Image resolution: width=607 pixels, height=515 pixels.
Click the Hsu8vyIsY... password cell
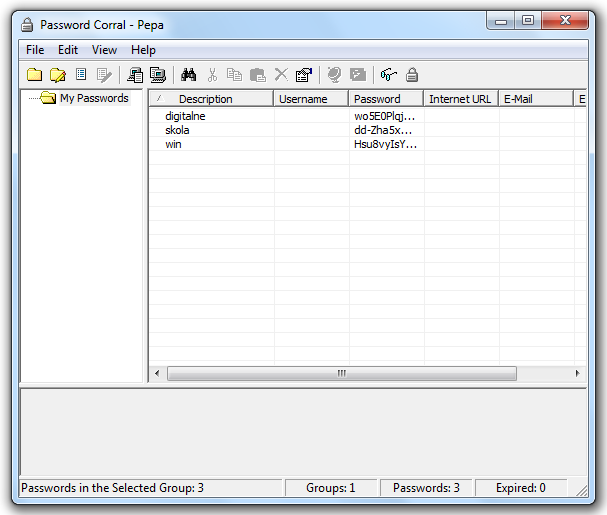[x=385, y=144]
